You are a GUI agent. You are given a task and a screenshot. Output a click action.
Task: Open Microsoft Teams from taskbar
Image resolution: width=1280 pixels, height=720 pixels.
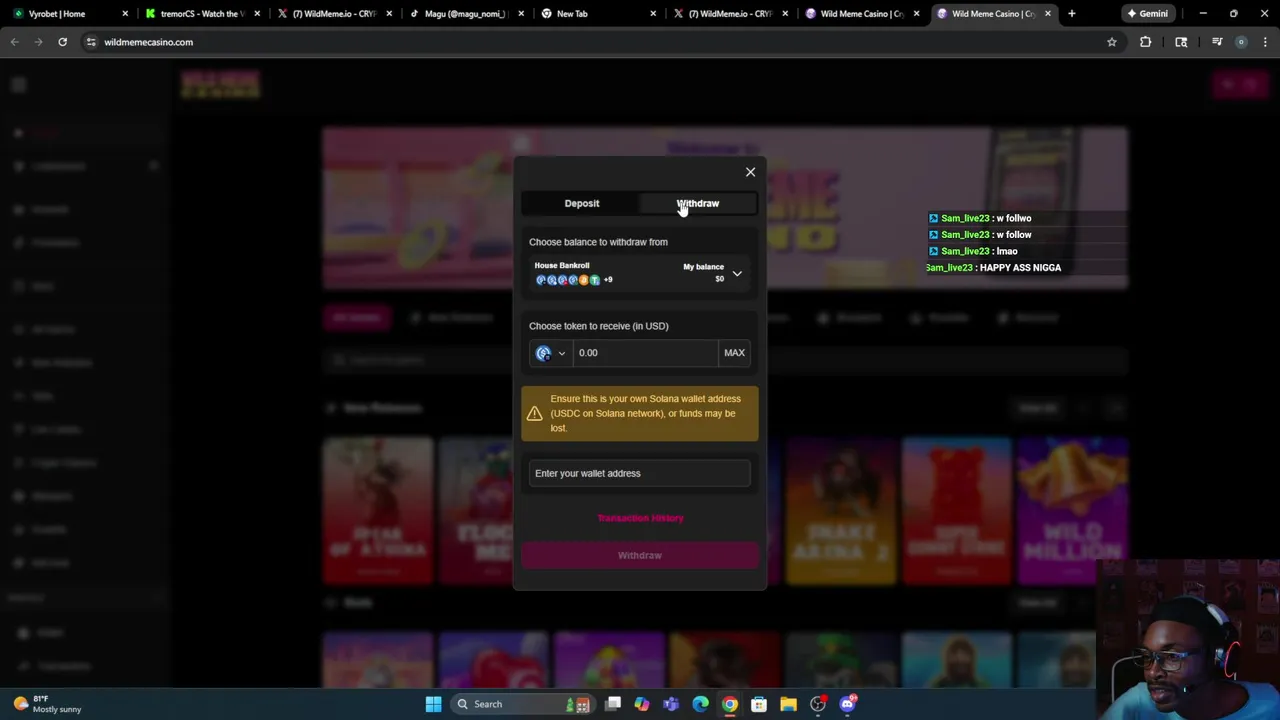(x=671, y=704)
